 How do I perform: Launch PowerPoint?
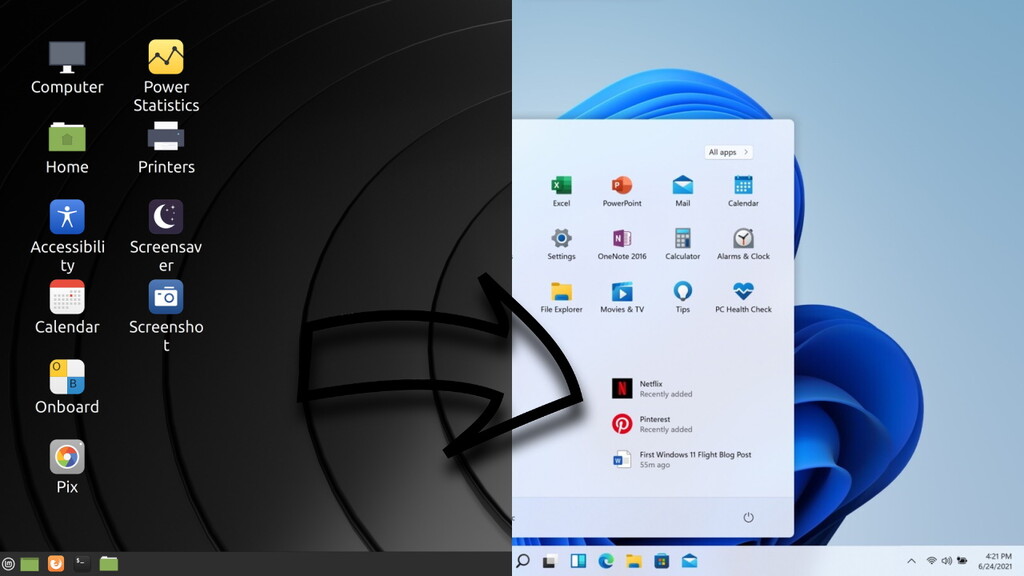[622, 190]
